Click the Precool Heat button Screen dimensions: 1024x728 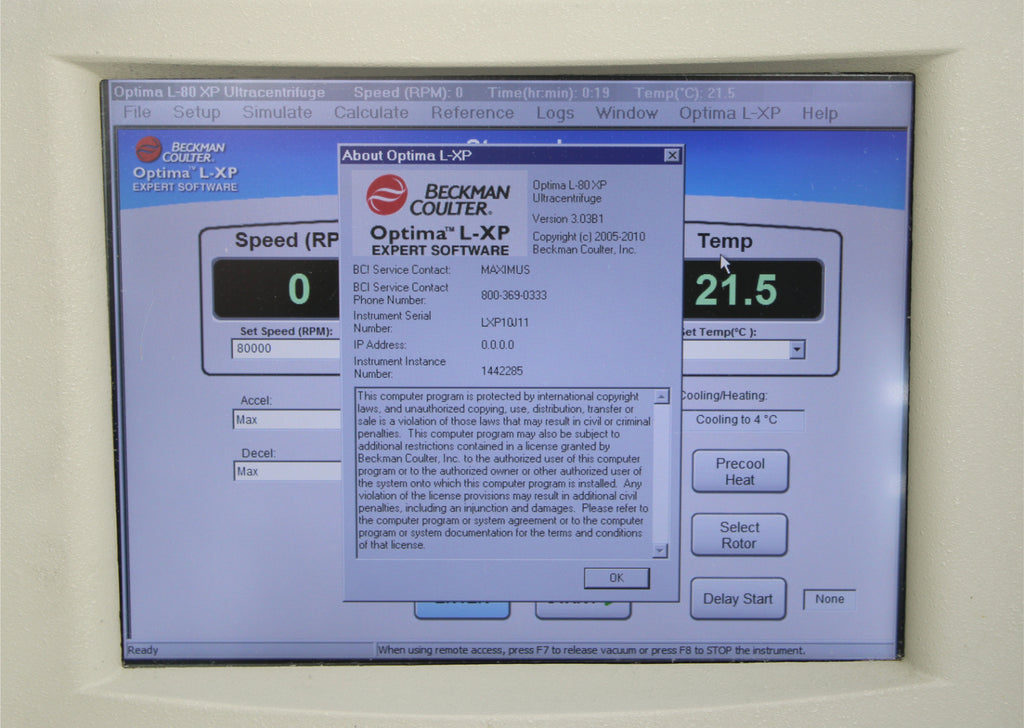click(x=740, y=471)
